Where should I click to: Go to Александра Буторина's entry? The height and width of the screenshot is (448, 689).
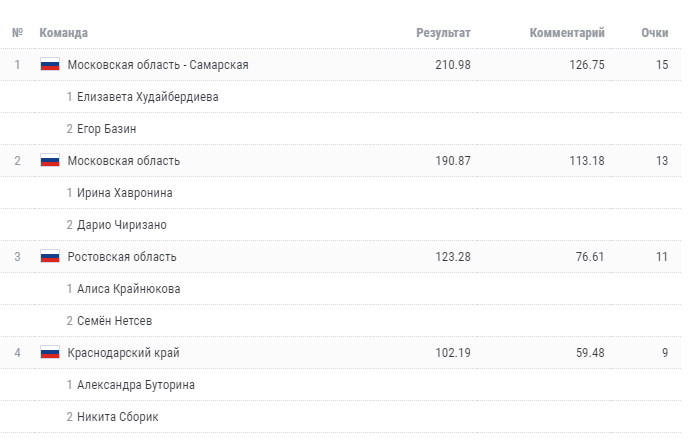point(135,385)
